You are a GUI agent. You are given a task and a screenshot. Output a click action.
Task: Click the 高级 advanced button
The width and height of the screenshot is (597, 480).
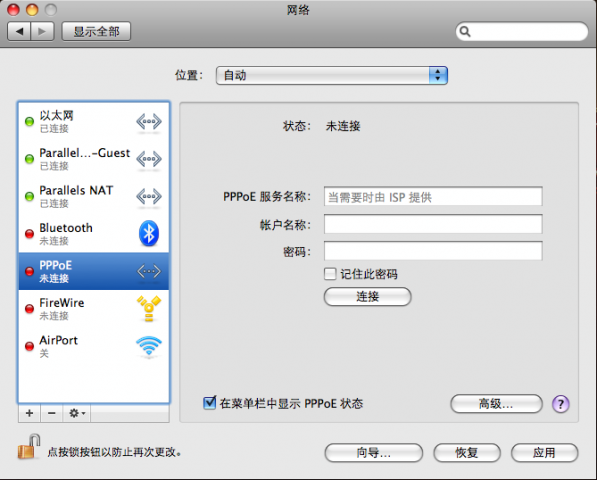[496, 404]
